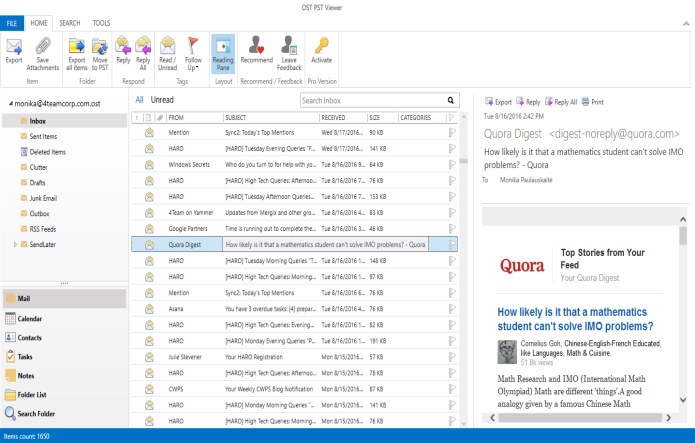
Task: Toggle flag on Quora Digest email
Action: point(452,244)
